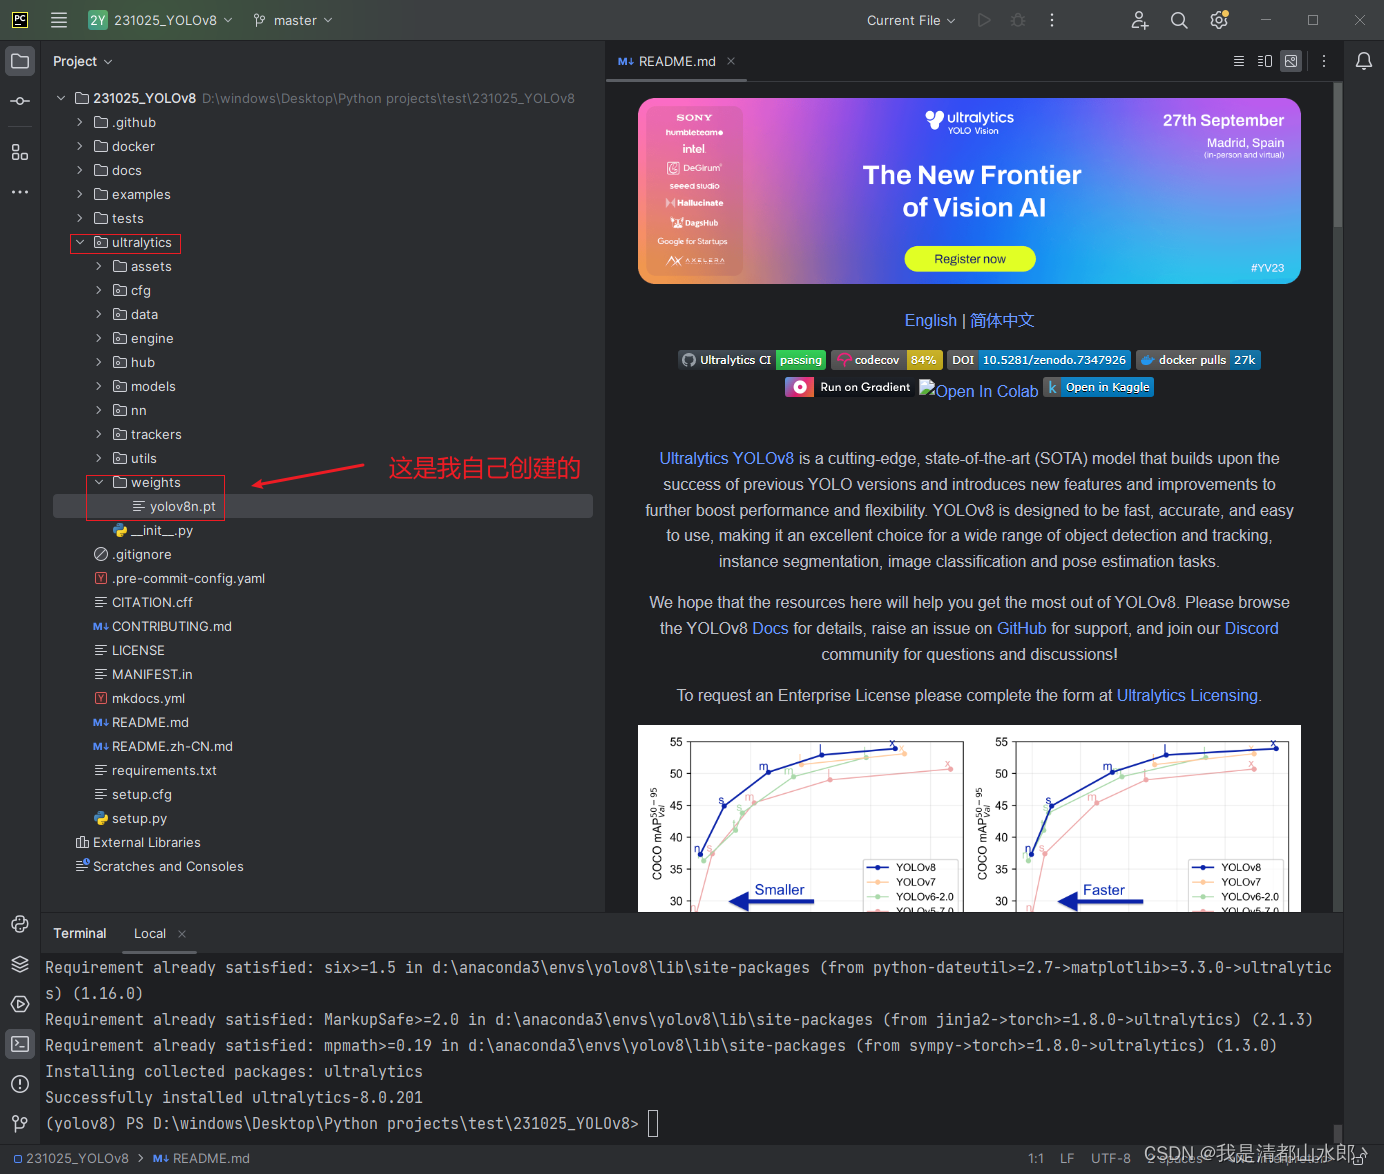Viewport: 1384px width, 1174px height.
Task: Show more tool windows ellipsis
Action: pos(20,191)
